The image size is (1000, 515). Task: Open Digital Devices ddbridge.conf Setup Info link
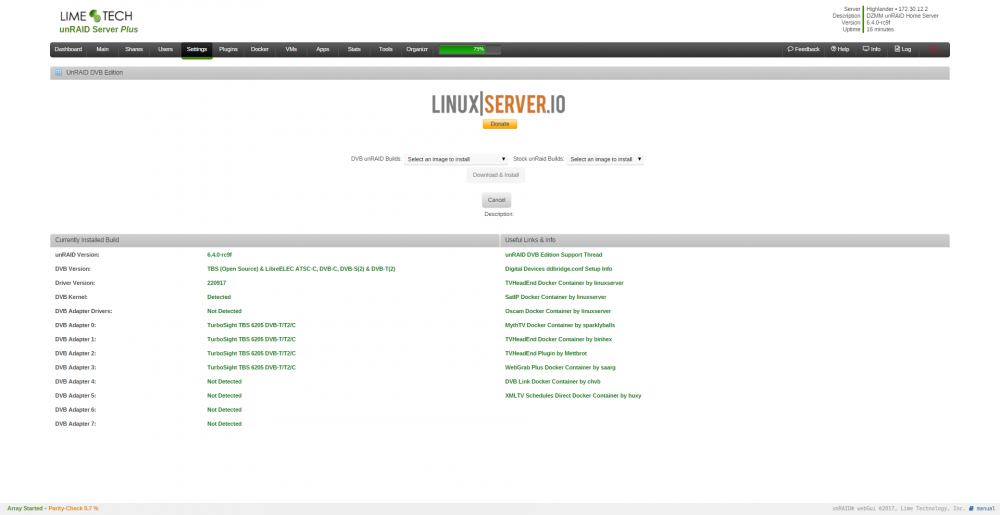click(x=559, y=269)
